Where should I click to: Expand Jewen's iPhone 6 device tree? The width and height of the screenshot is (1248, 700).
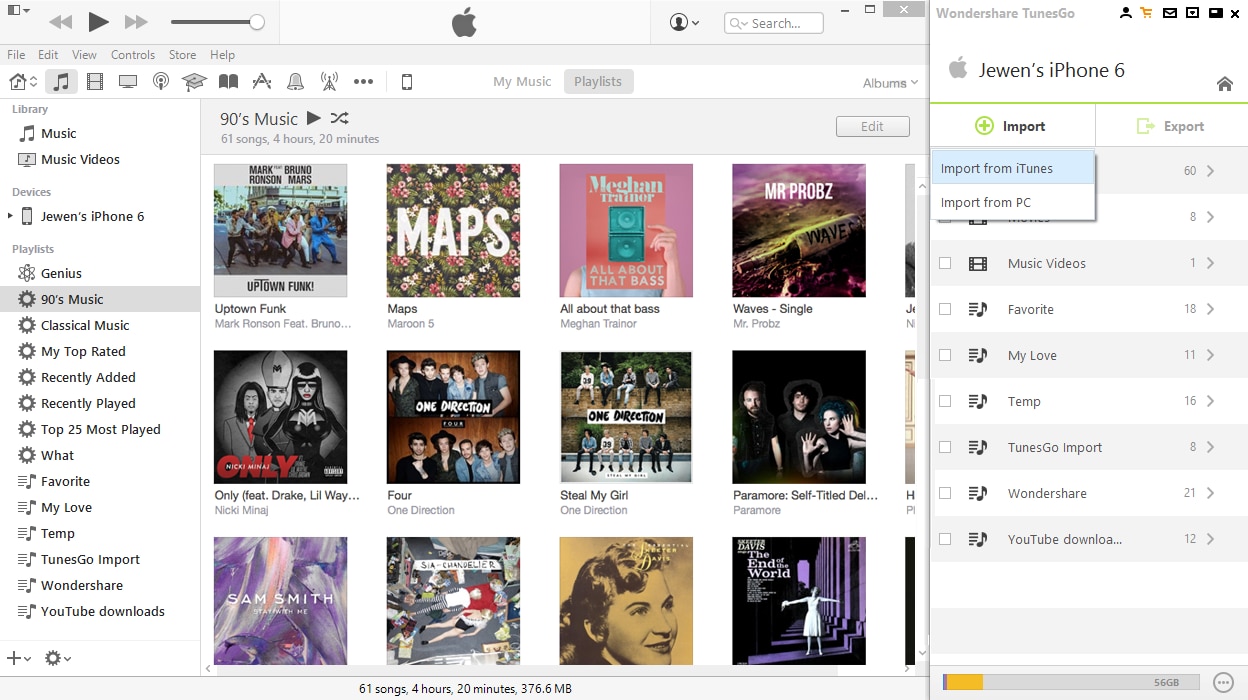[x=10, y=216]
